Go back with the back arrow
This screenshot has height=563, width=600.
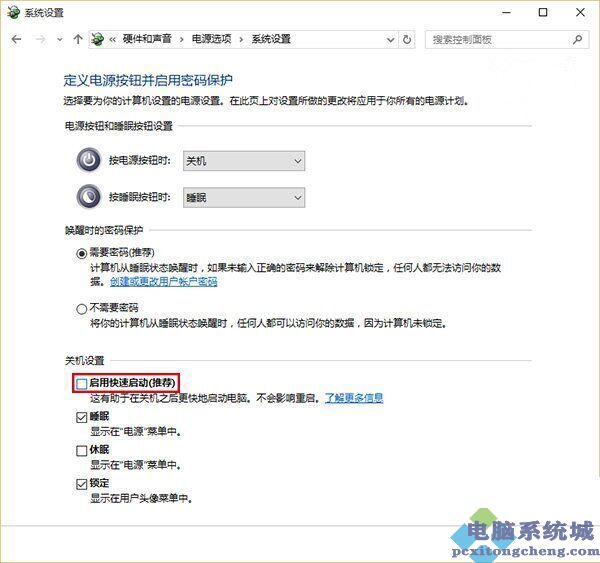(16, 39)
